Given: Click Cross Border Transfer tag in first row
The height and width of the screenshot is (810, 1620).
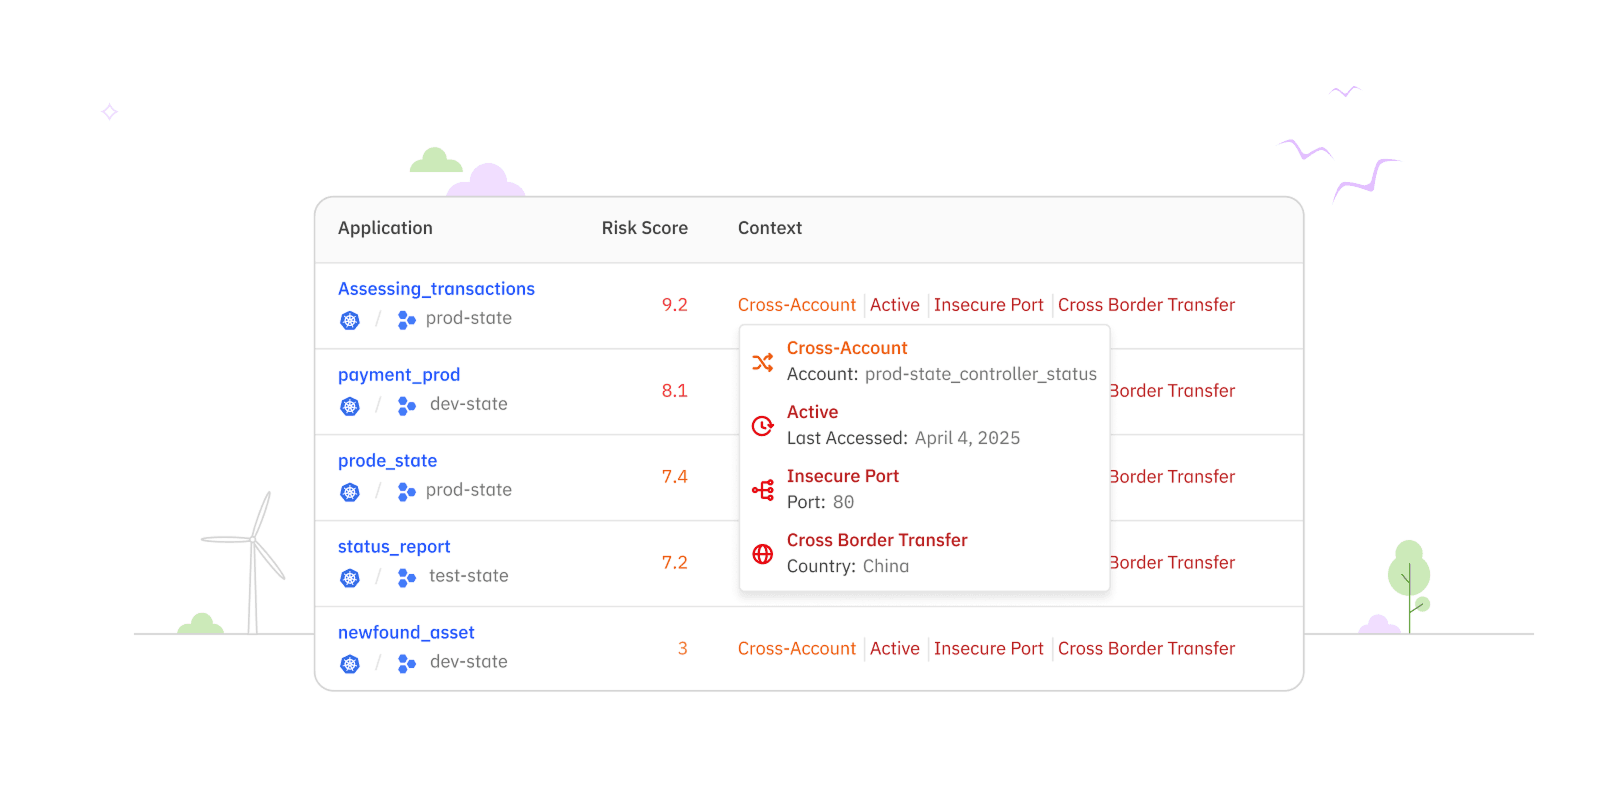Looking at the screenshot, I should (x=1146, y=305).
